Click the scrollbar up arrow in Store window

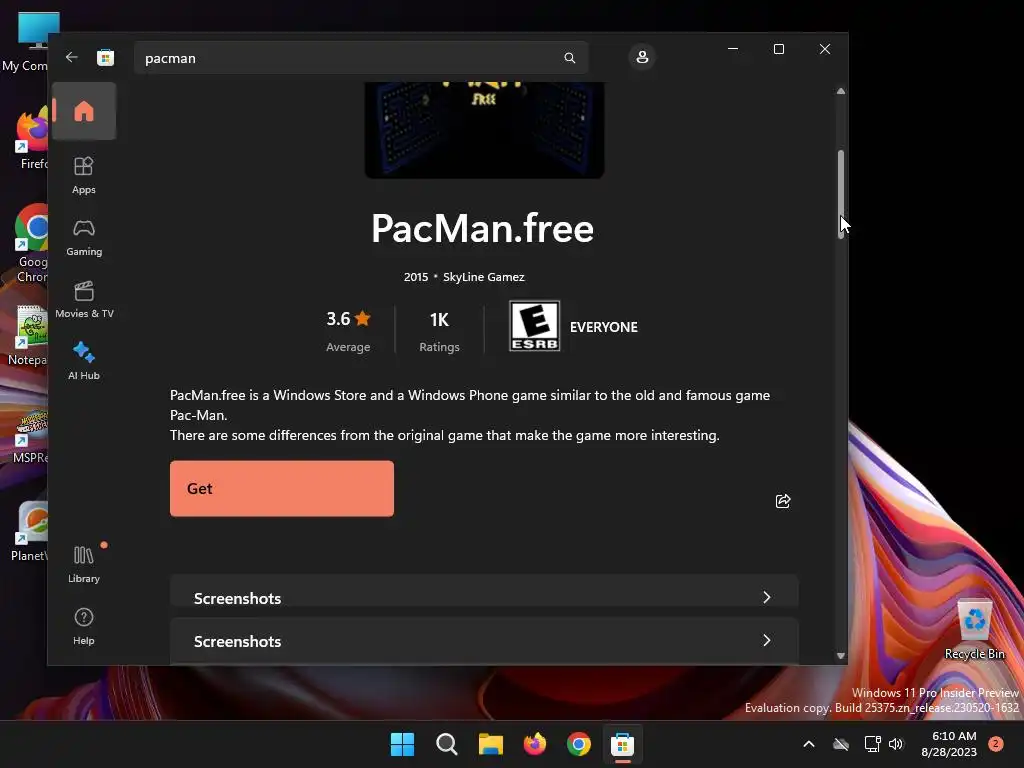point(840,91)
